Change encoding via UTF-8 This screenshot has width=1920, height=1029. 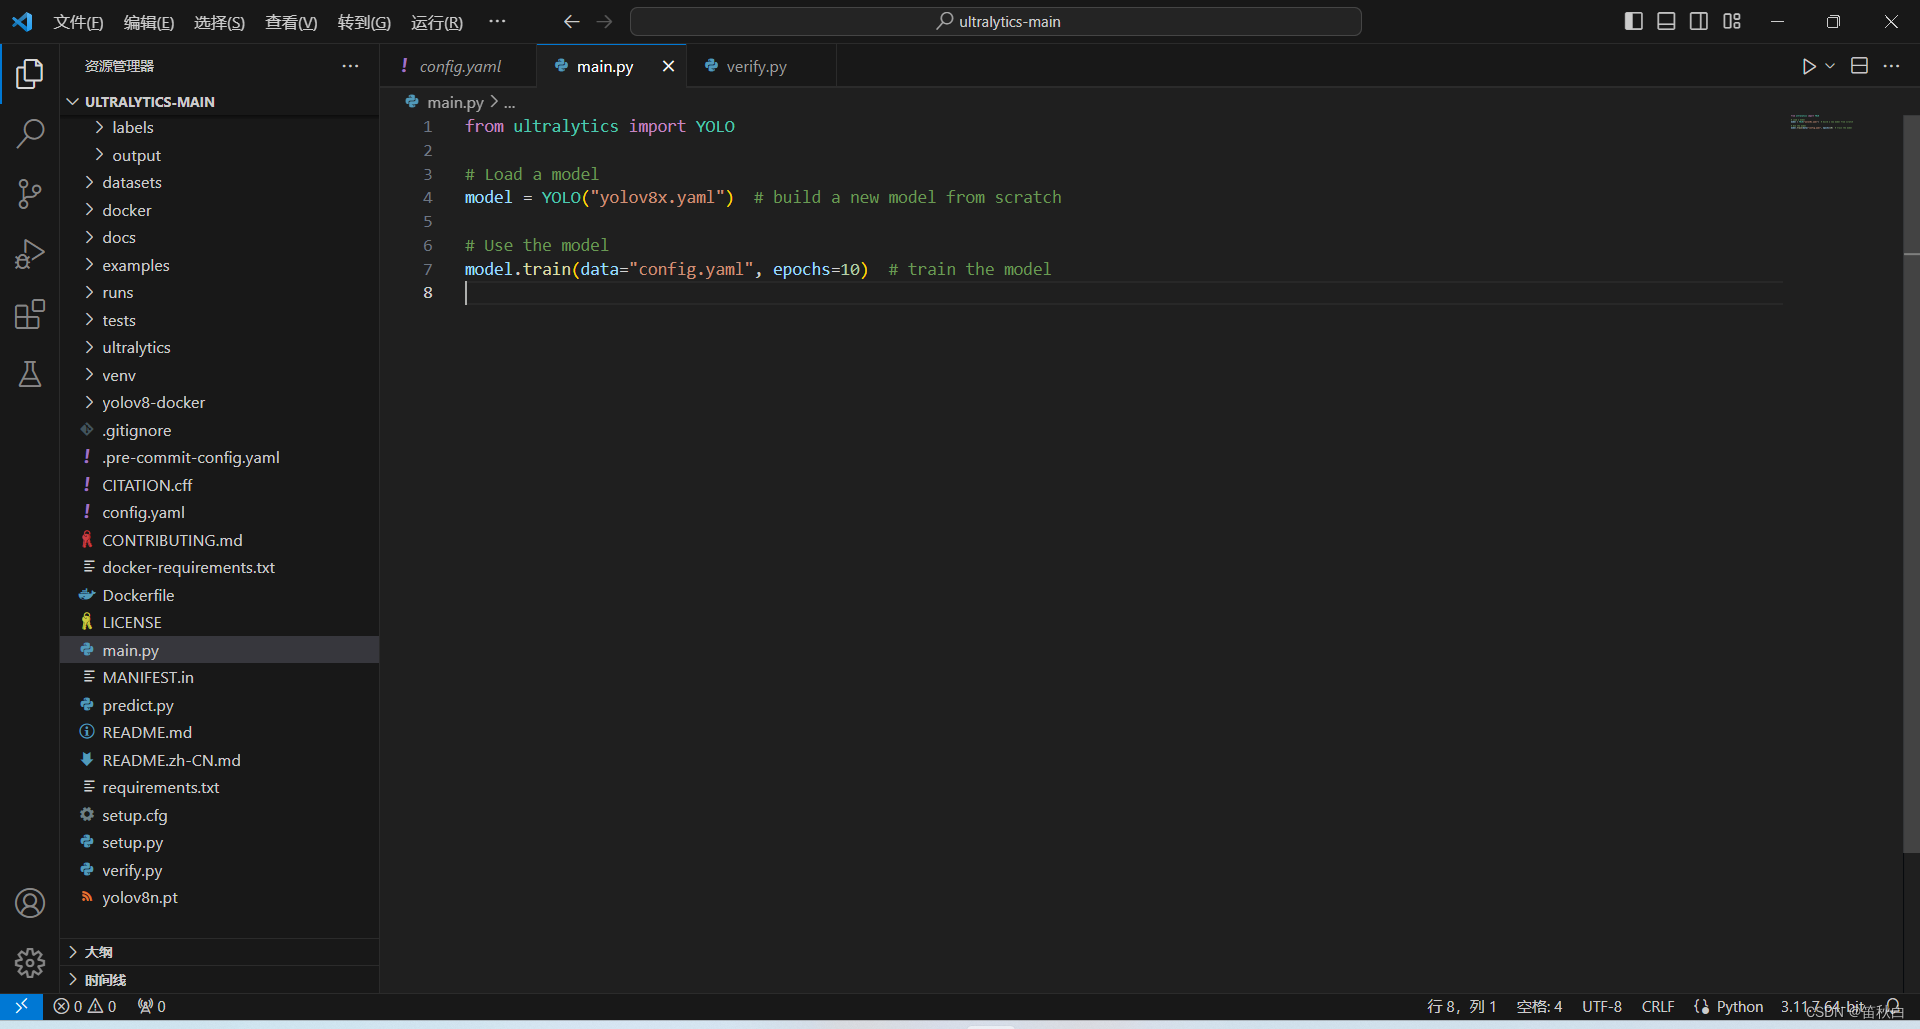pos(1602,1006)
